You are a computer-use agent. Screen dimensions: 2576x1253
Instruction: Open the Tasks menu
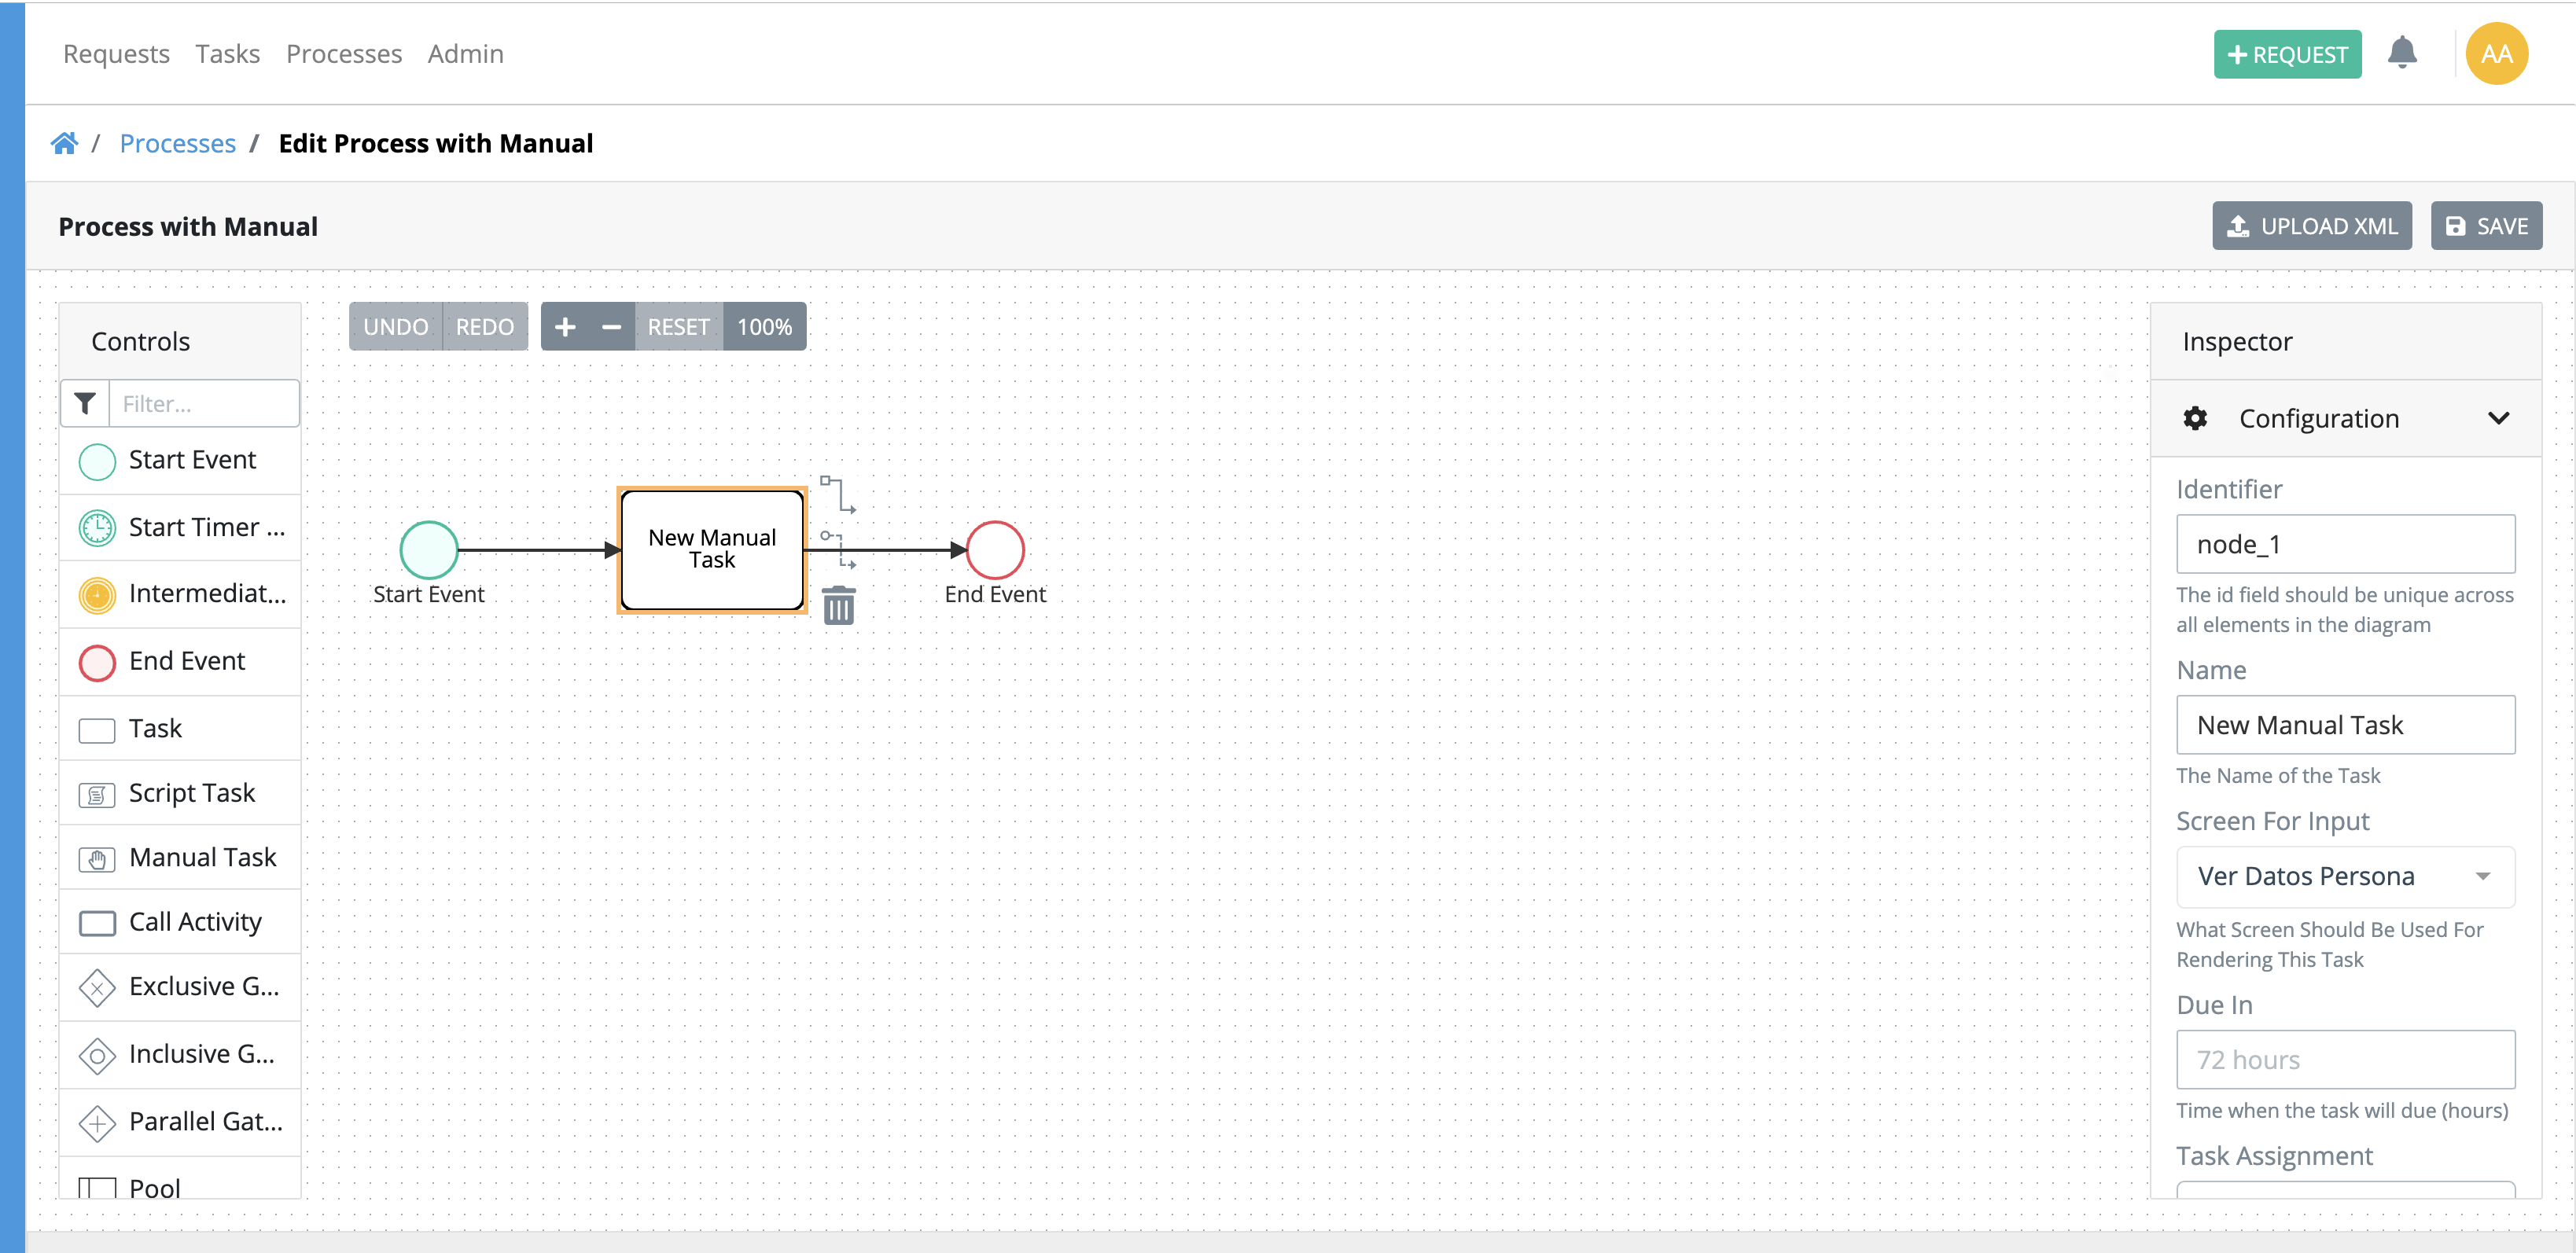click(227, 54)
